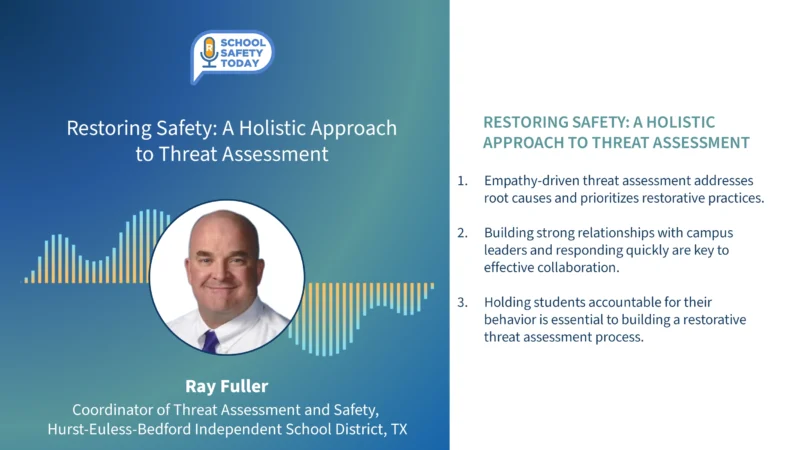Click the green heading 'RESTORING SAFETY: A HOLISTIC'

[599, 122]
